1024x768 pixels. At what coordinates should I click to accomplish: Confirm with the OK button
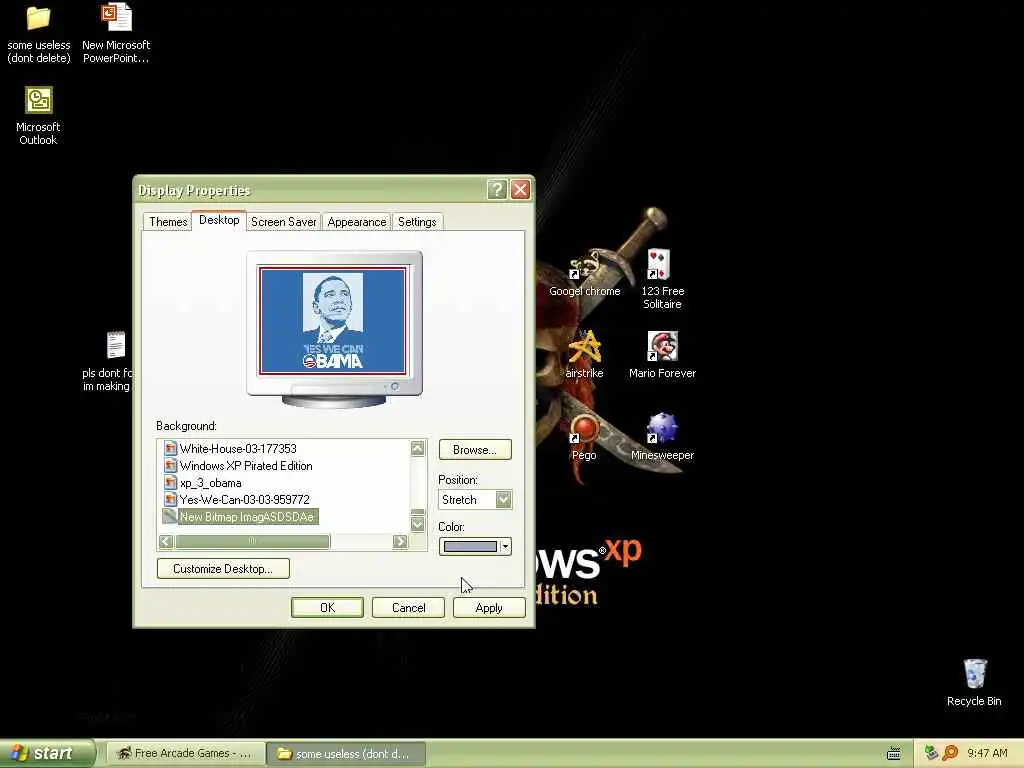(x=327, y=608)
